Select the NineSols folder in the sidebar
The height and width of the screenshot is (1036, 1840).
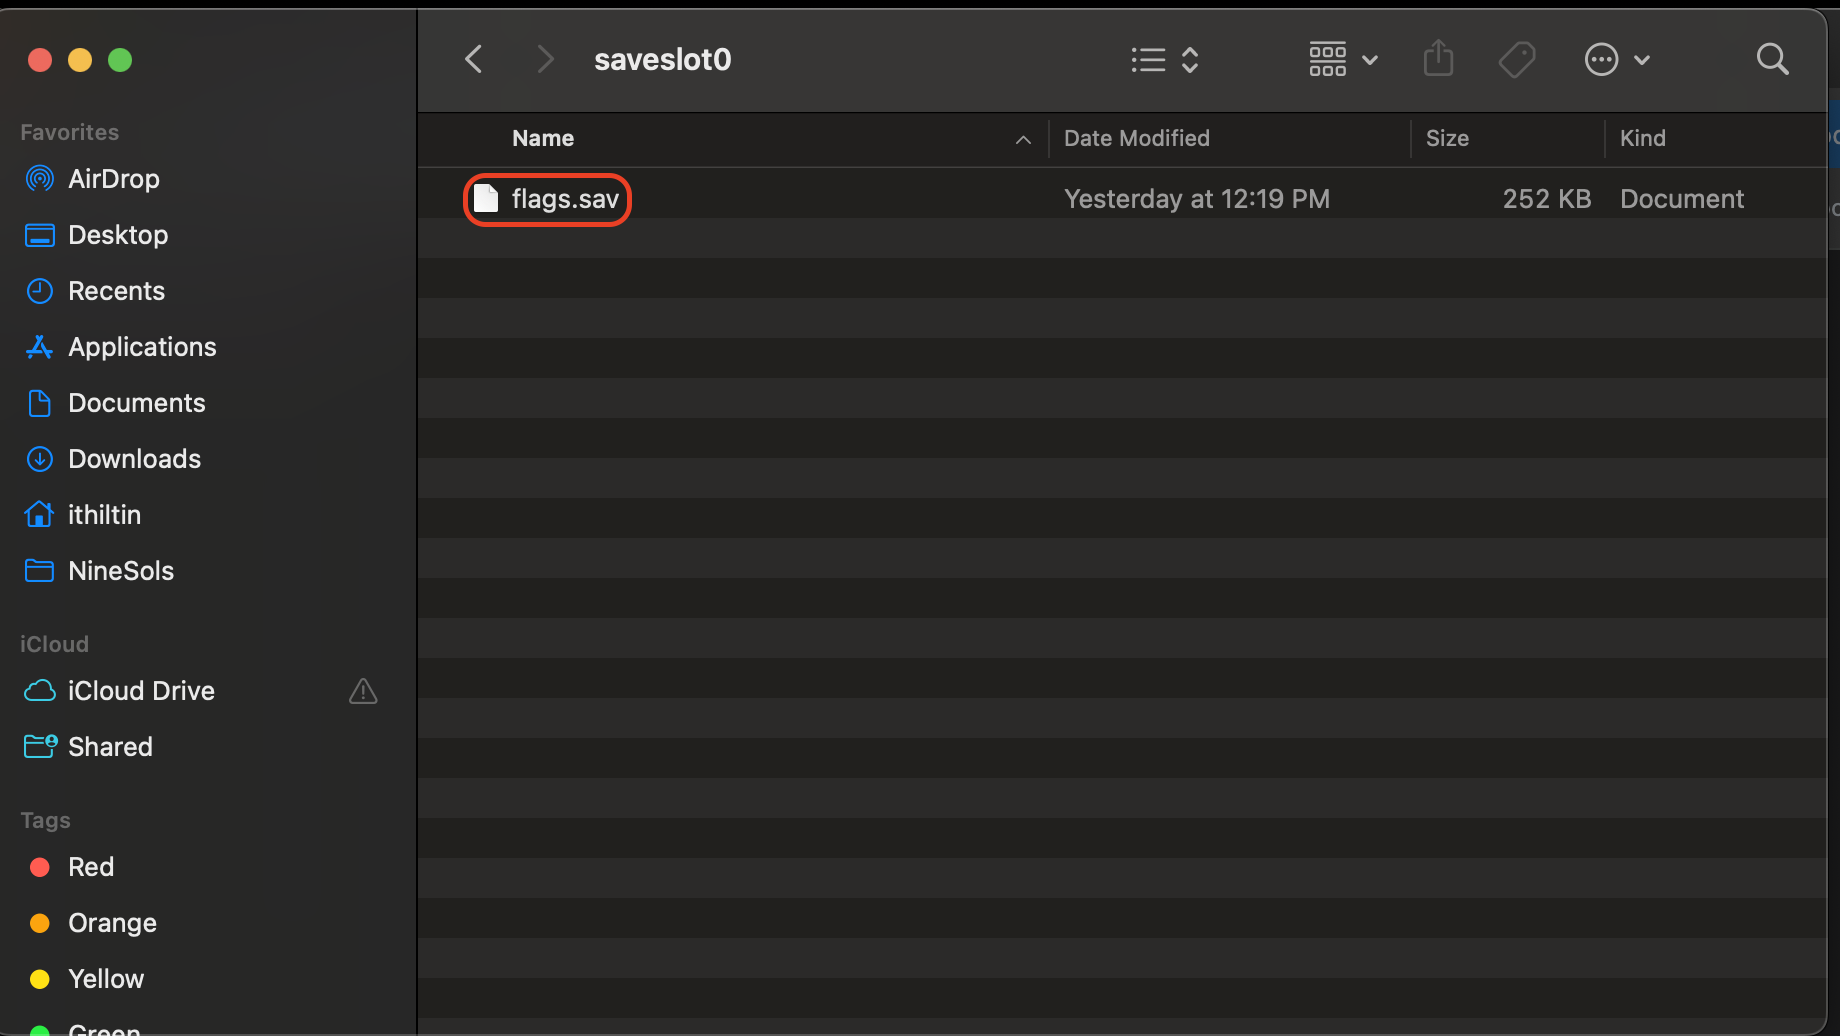click(x=121, y=571)
